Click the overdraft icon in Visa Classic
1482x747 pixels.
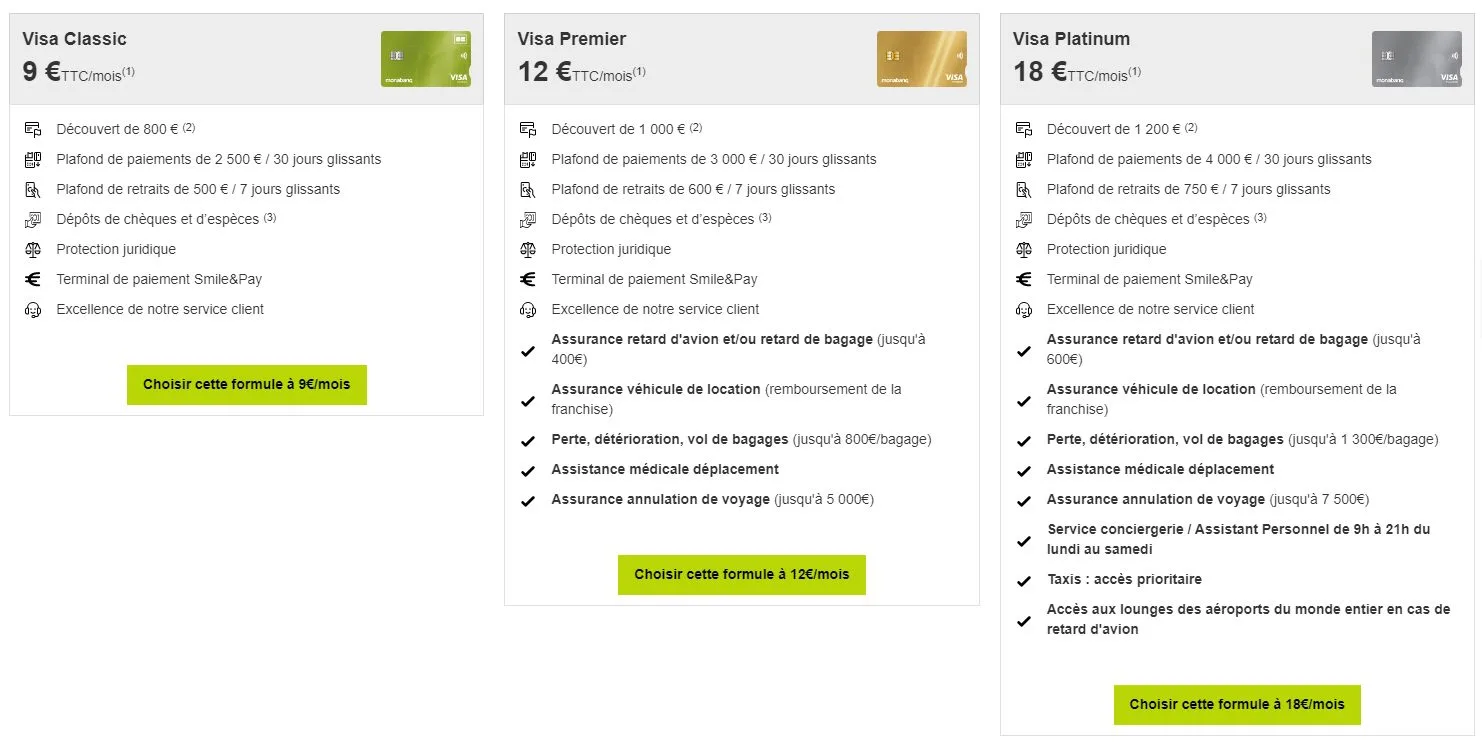pos(33,129)
